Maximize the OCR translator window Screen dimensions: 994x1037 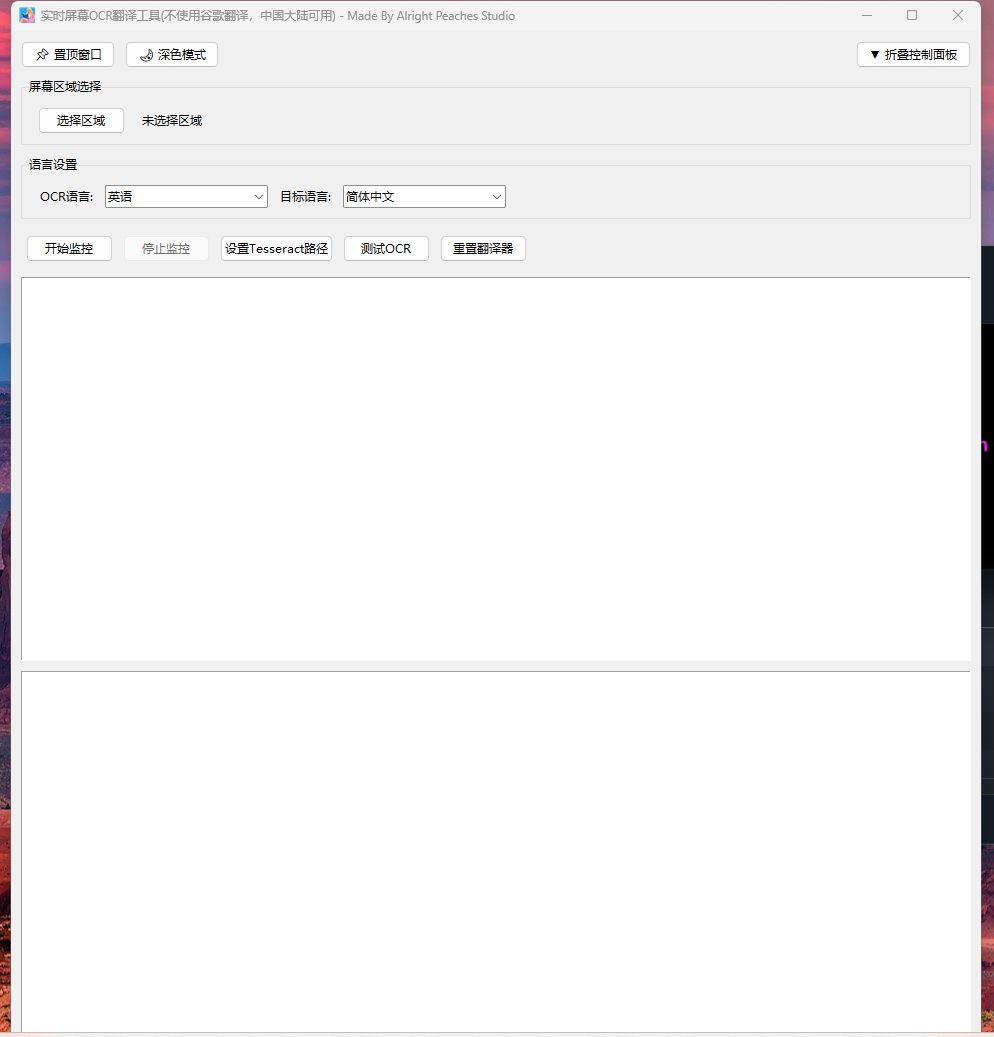click(912, 15)
